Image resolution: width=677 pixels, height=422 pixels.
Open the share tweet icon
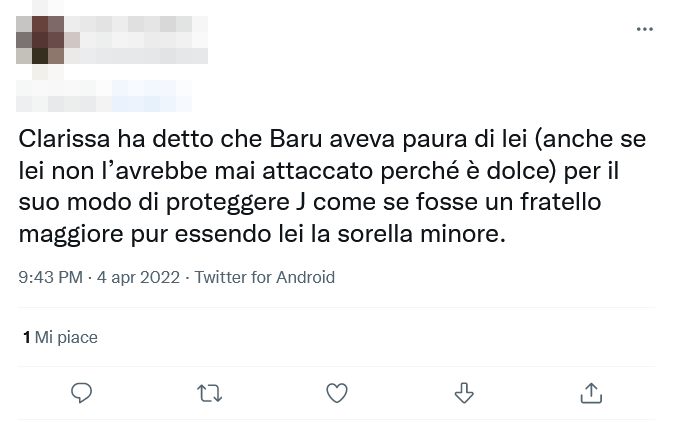click(591, 393)
